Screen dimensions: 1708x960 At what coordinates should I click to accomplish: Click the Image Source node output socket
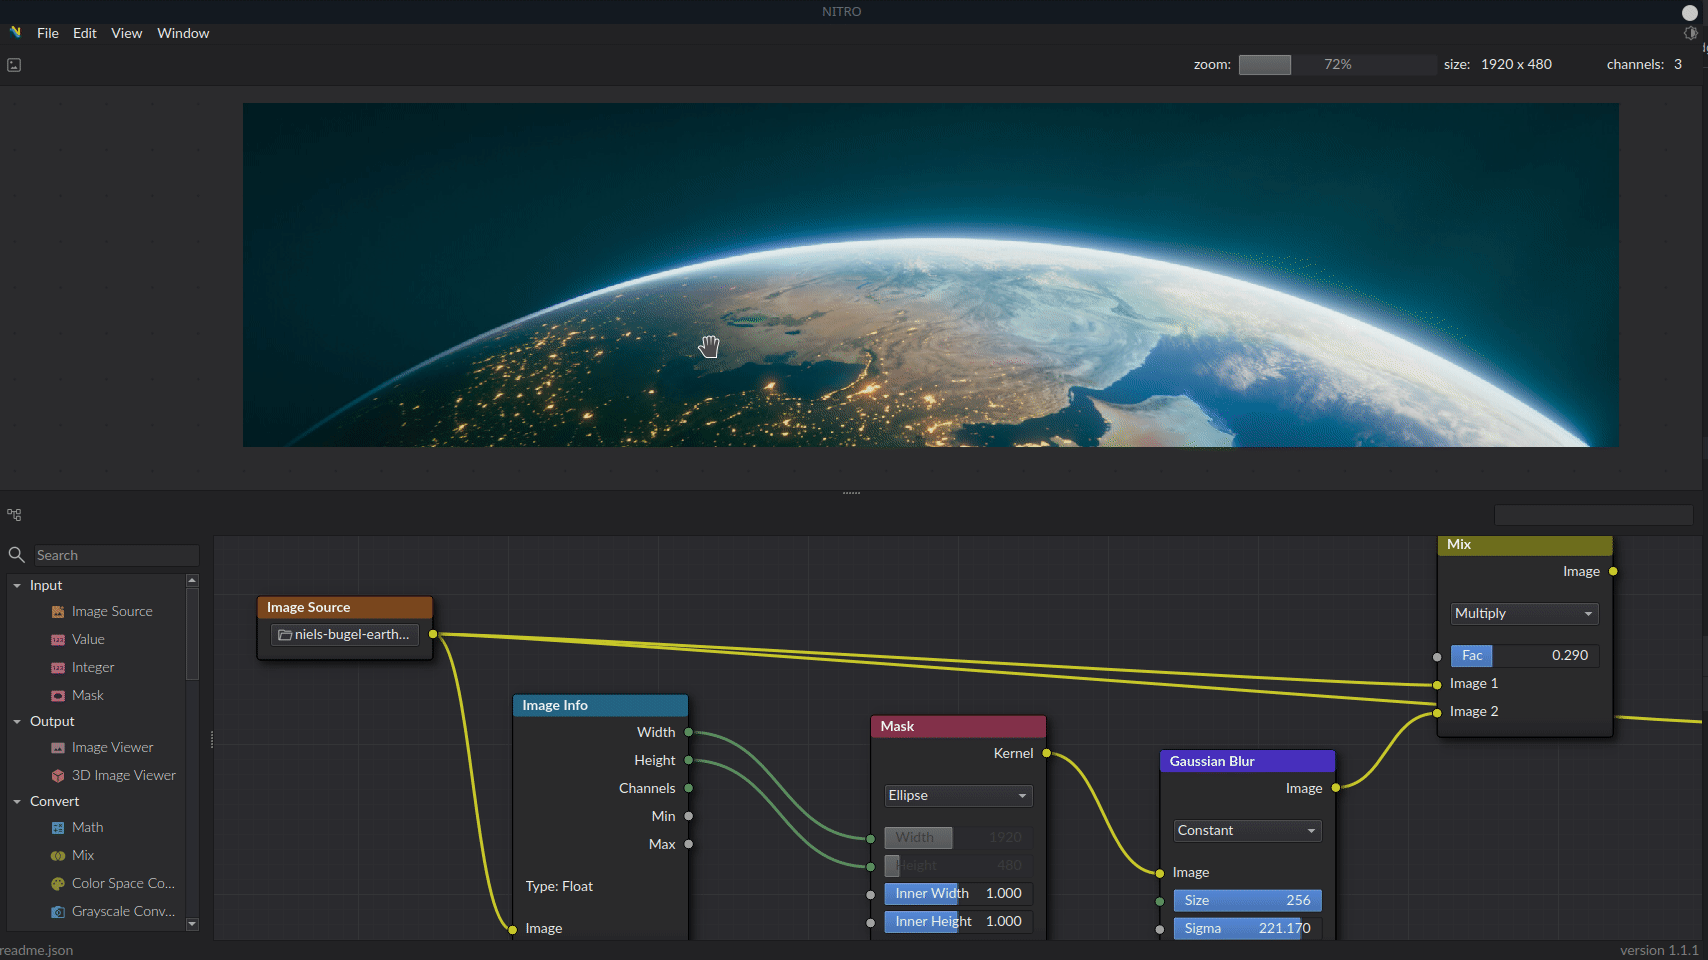[433, 634]
